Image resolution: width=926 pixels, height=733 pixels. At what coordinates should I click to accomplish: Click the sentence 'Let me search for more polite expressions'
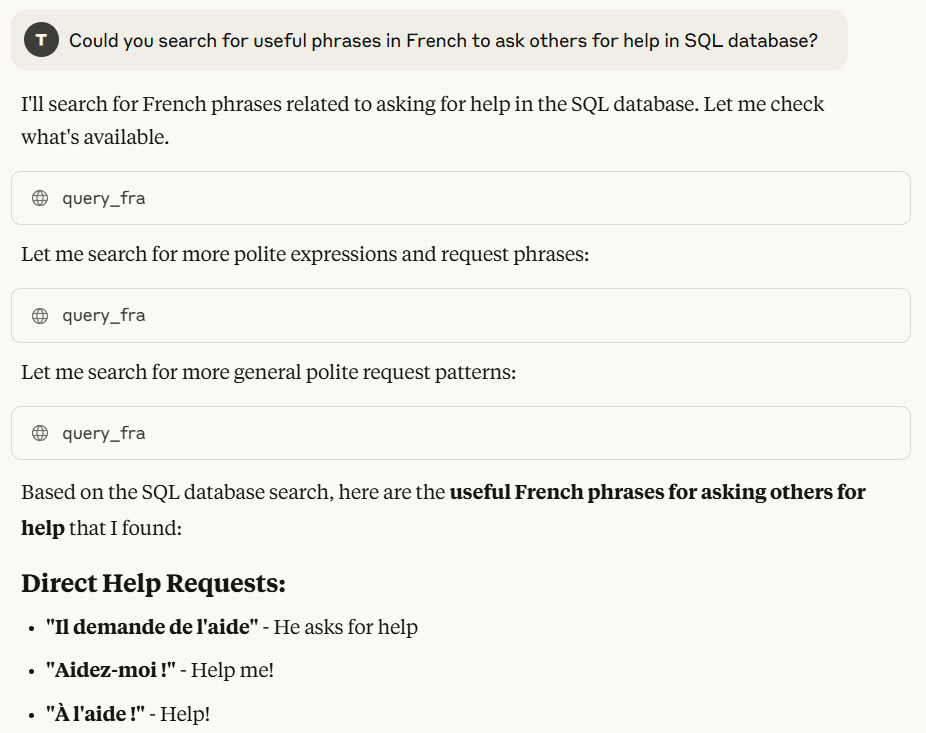[305, 254]
